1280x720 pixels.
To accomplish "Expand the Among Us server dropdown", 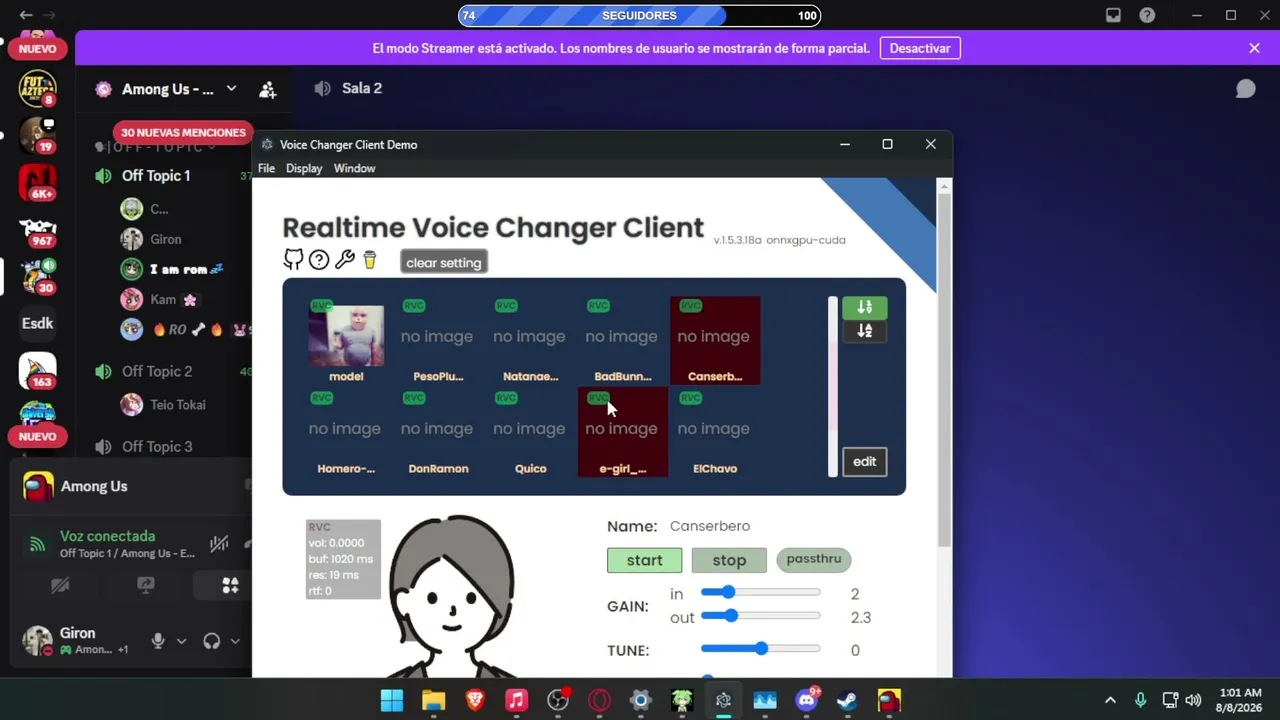I will (x=231, y=89).
